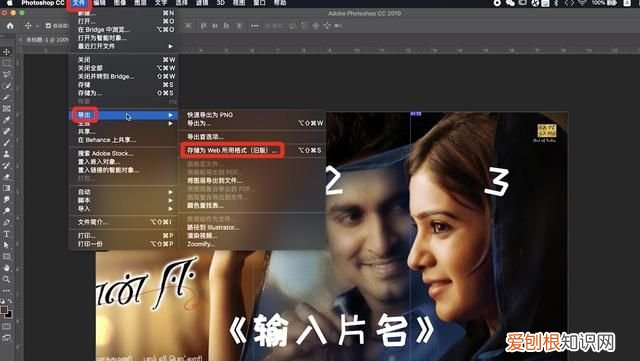Screen dimensions: 640x361
Task: Open the 3D menu
Action: click(x=220, y=3)
